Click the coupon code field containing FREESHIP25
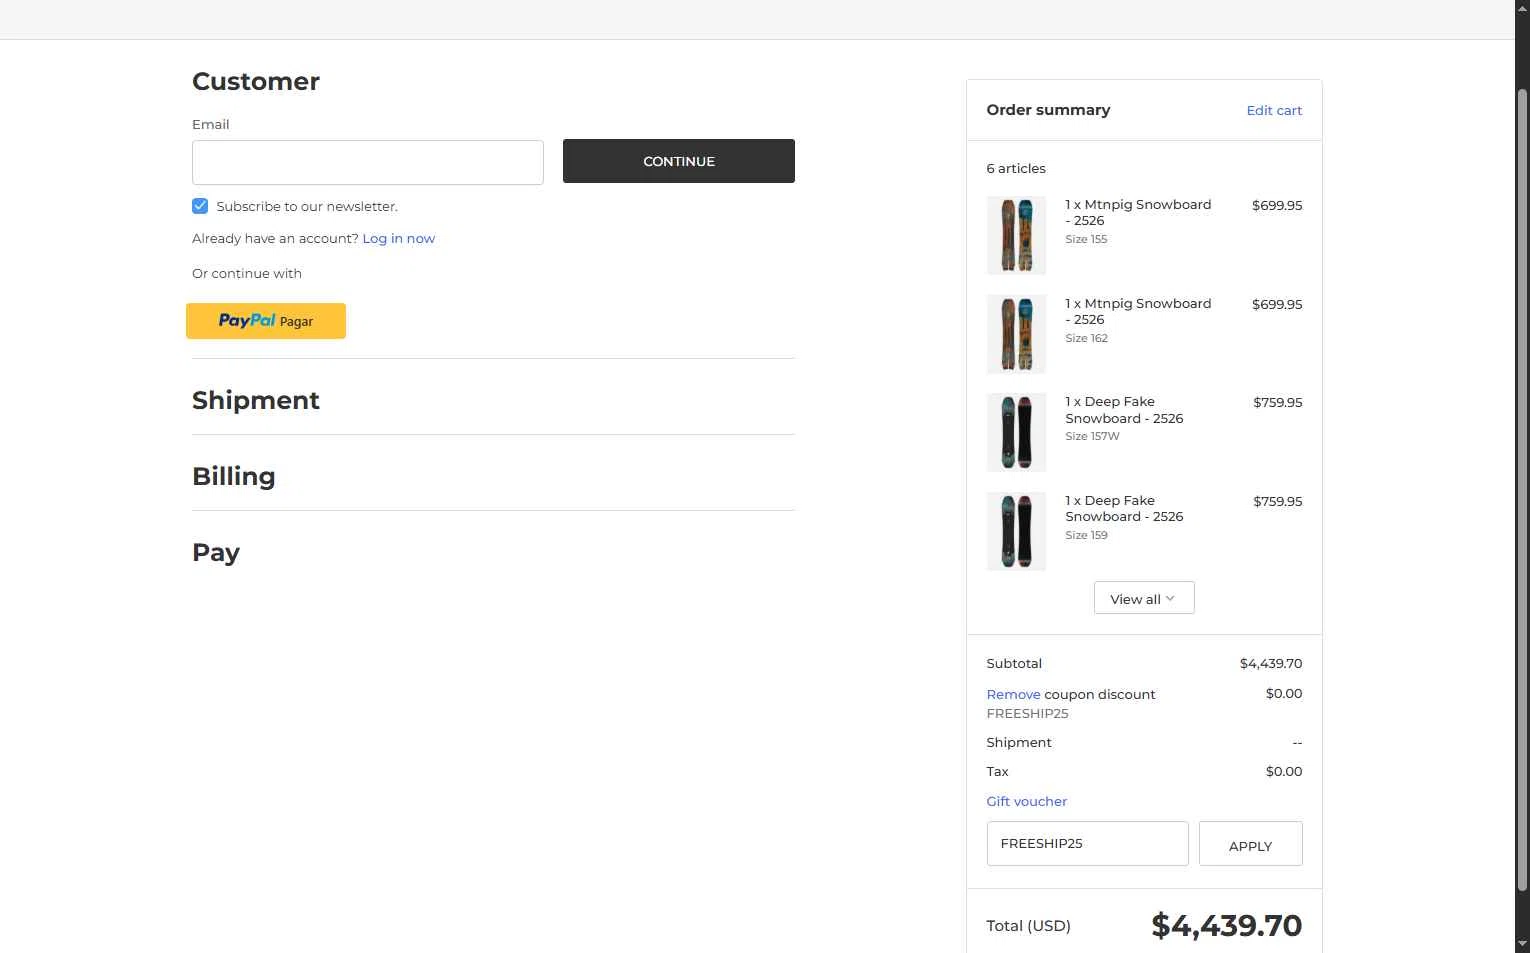Viewport: 1530px width, 953px height. [x=1087, y=843]
